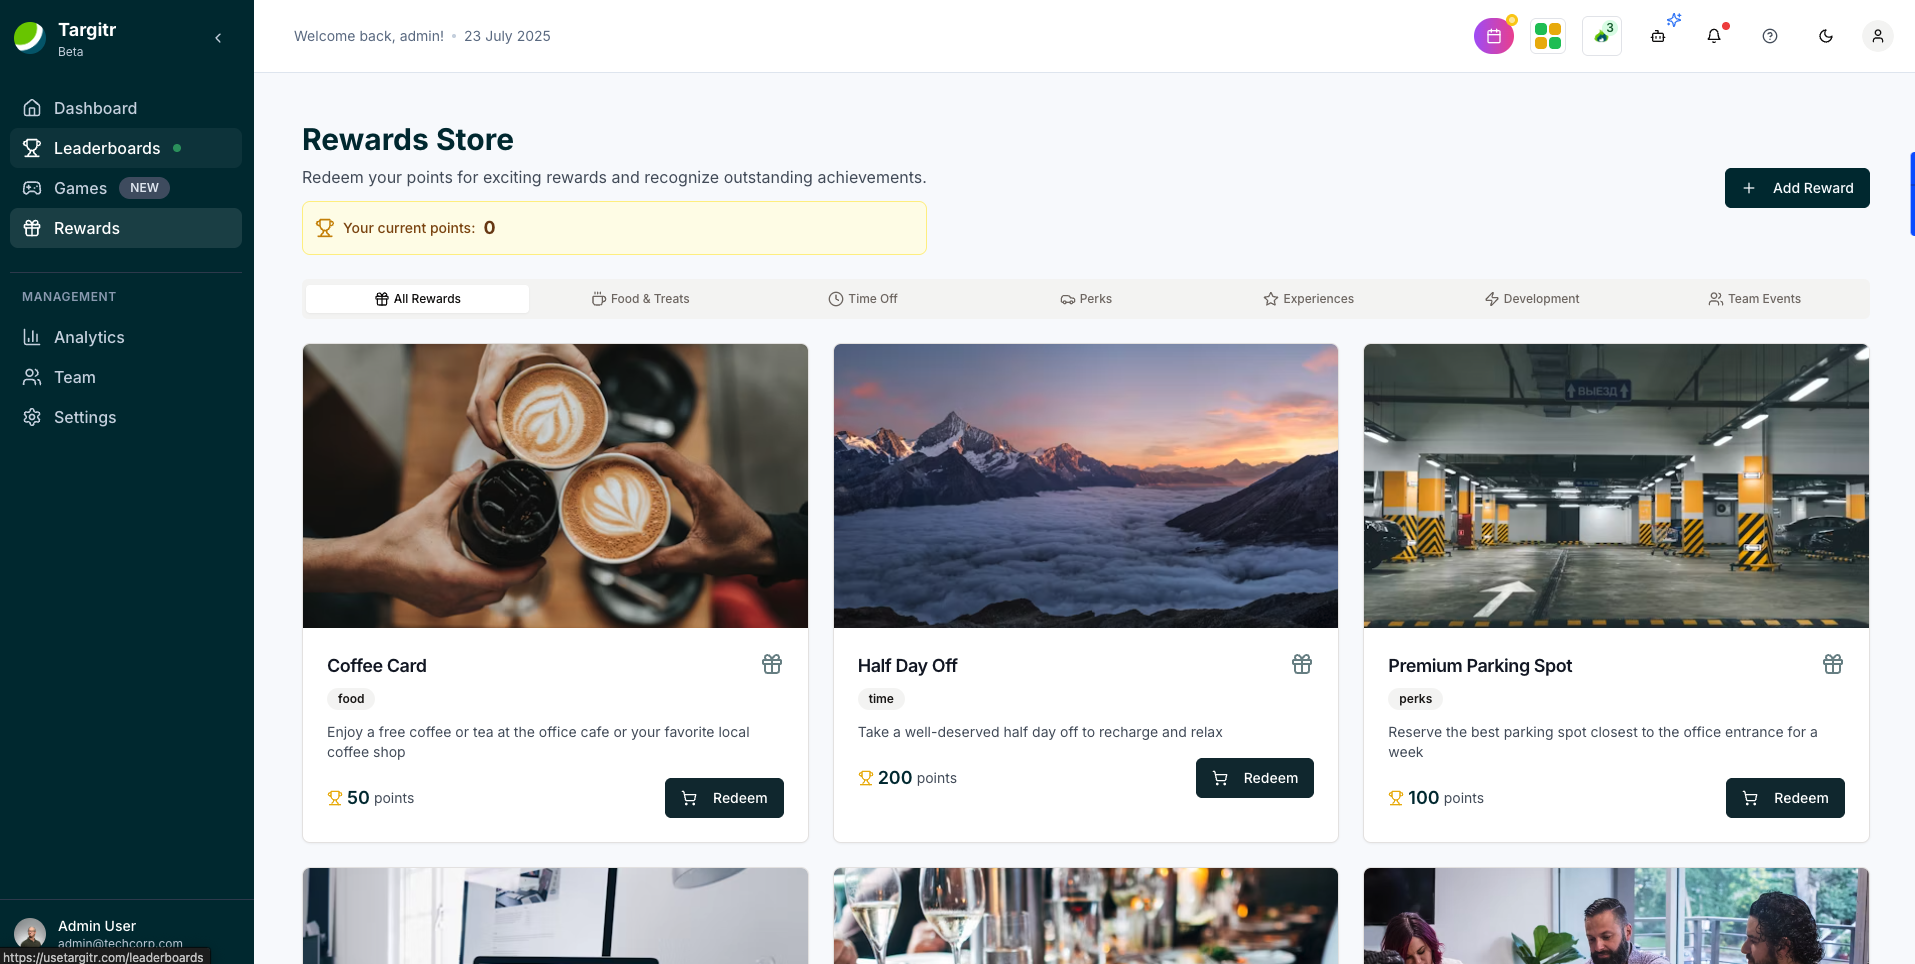Open the AI robot assistant icon

[x=1658, y=36]
